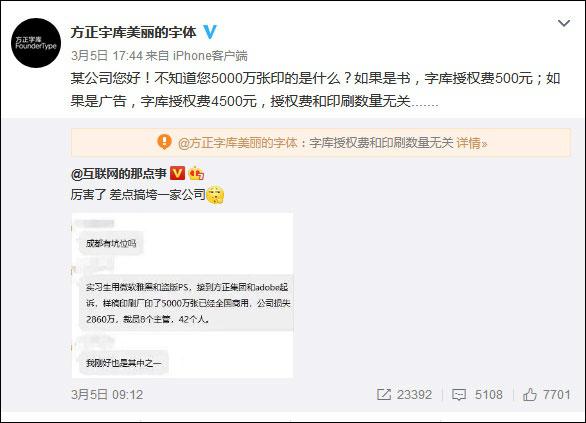Click the 3月5日 09:12 original post timestamp
Screen dimensions: 586x423
click(x=107, y=395)
